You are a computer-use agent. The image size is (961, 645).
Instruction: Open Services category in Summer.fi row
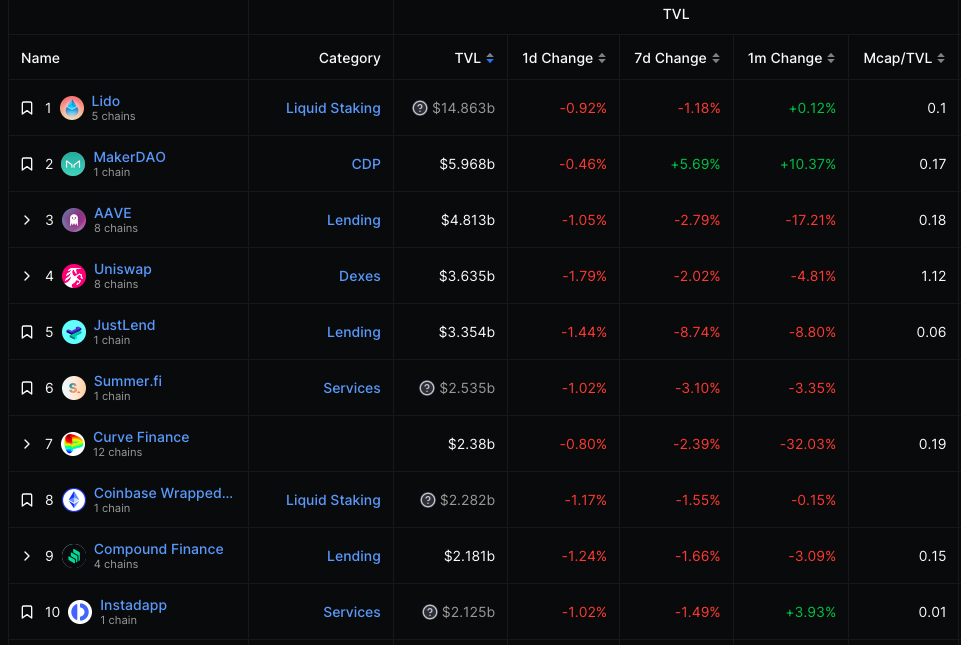[352, 388]
